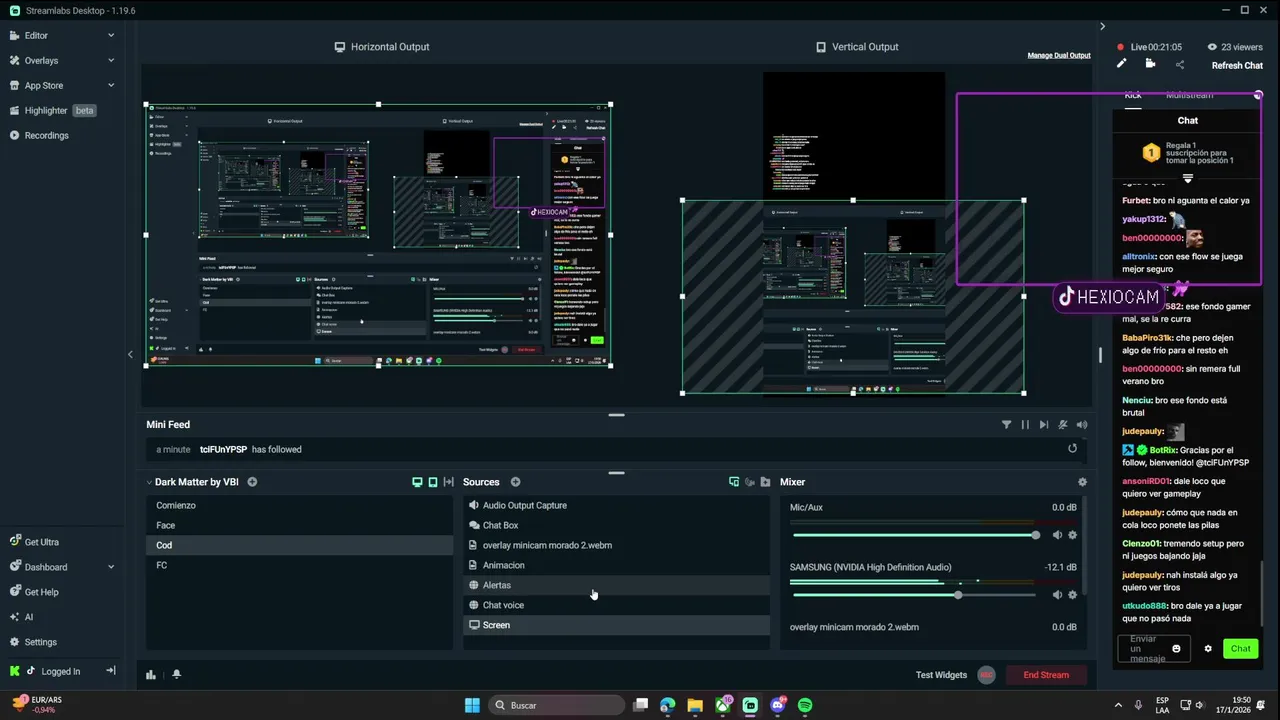Select the Chat voice source

coord(616,605)
